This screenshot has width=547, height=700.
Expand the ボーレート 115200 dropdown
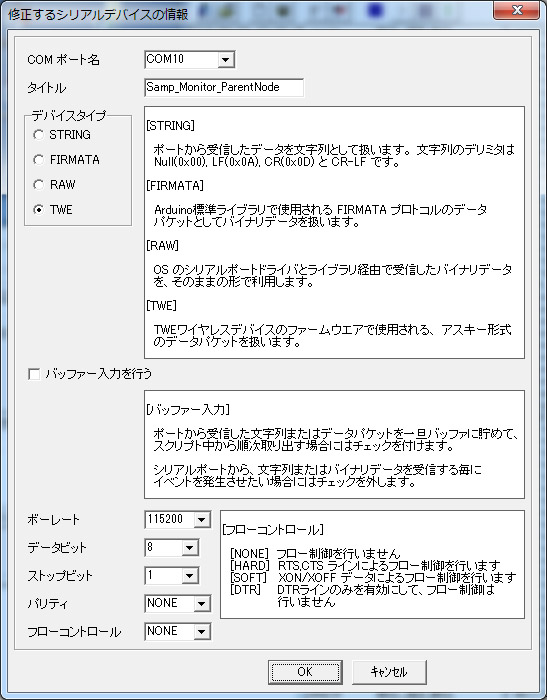coord(201,519)
